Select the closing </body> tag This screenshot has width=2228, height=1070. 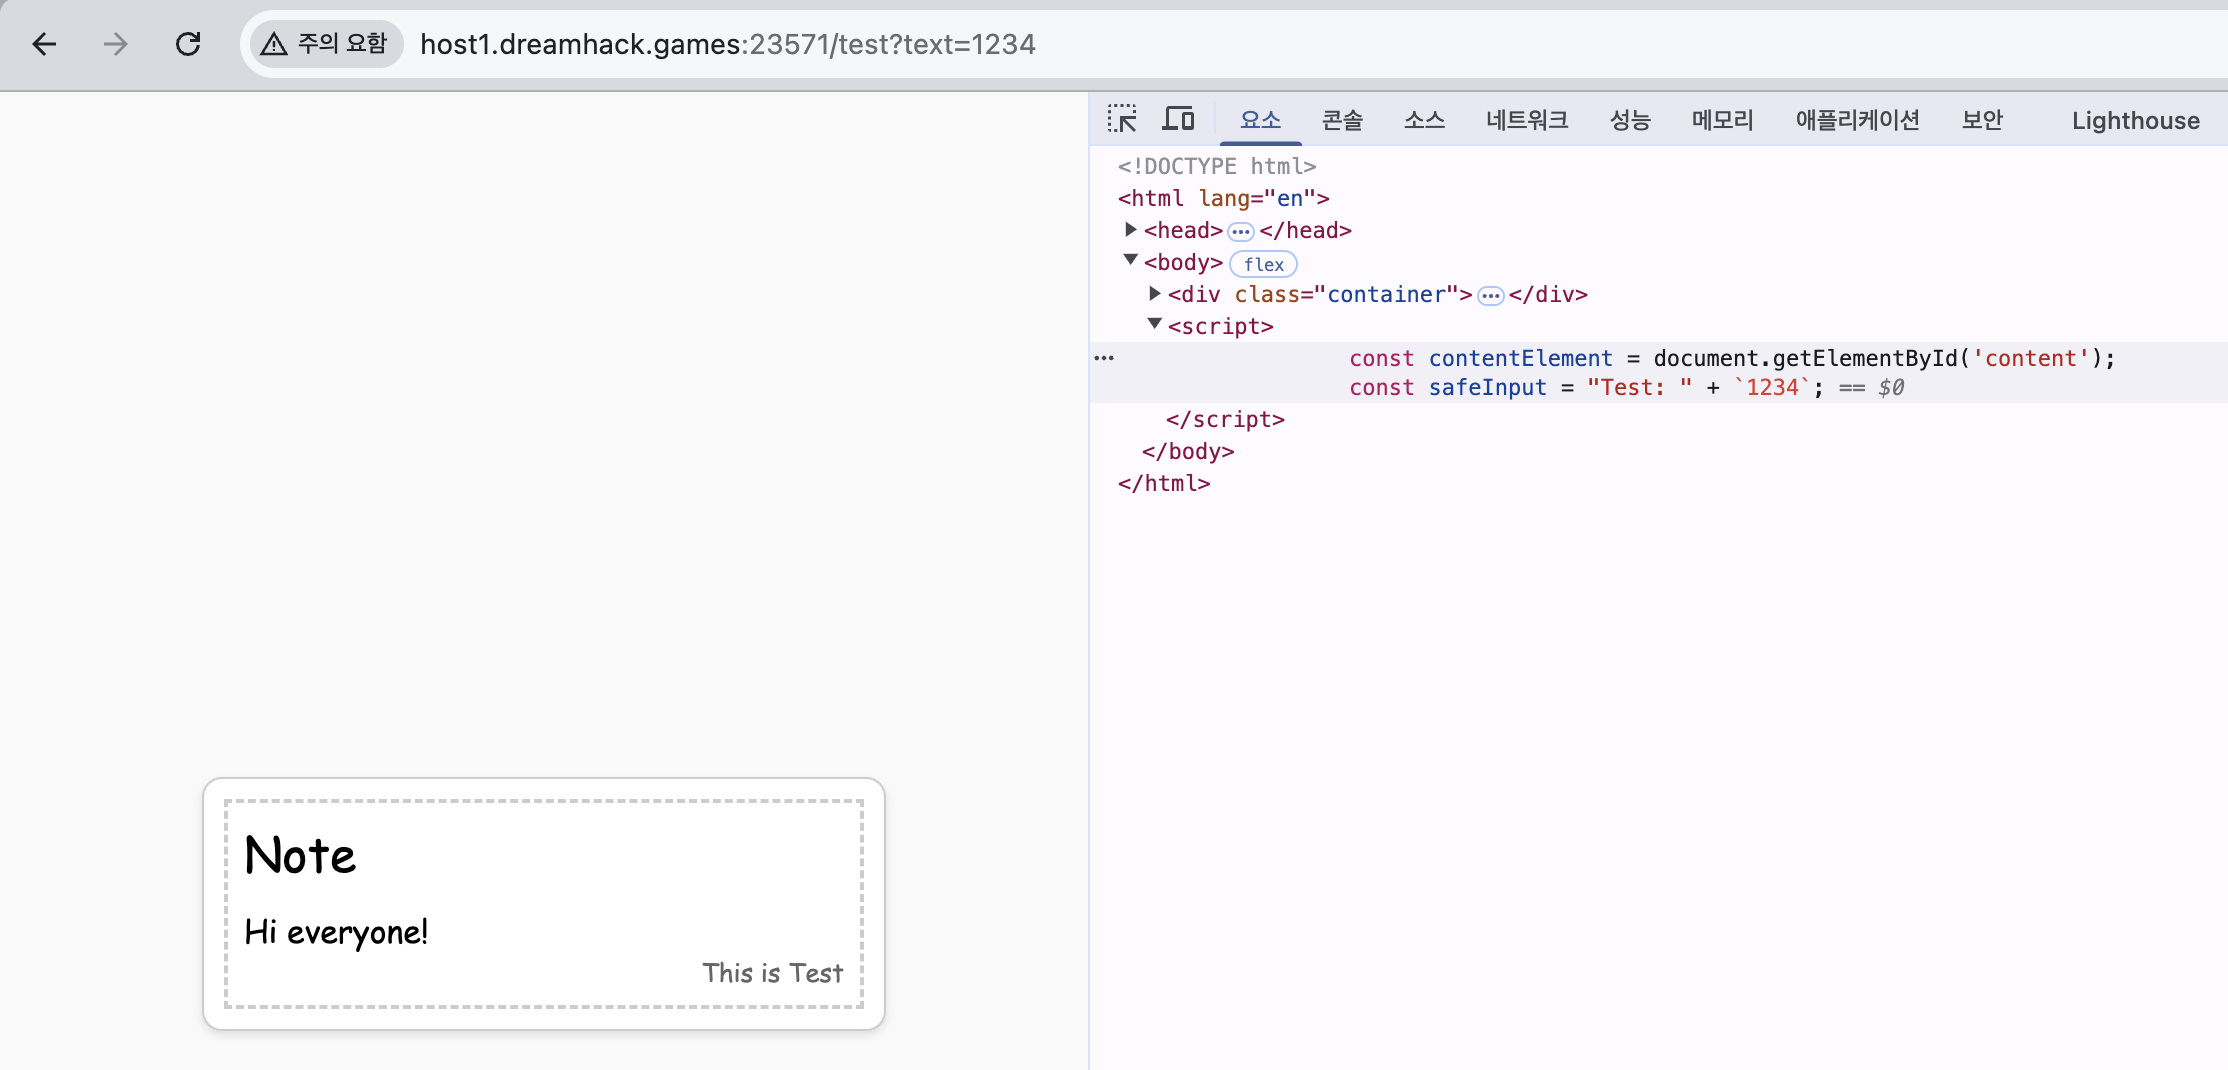pos(1188,452)
